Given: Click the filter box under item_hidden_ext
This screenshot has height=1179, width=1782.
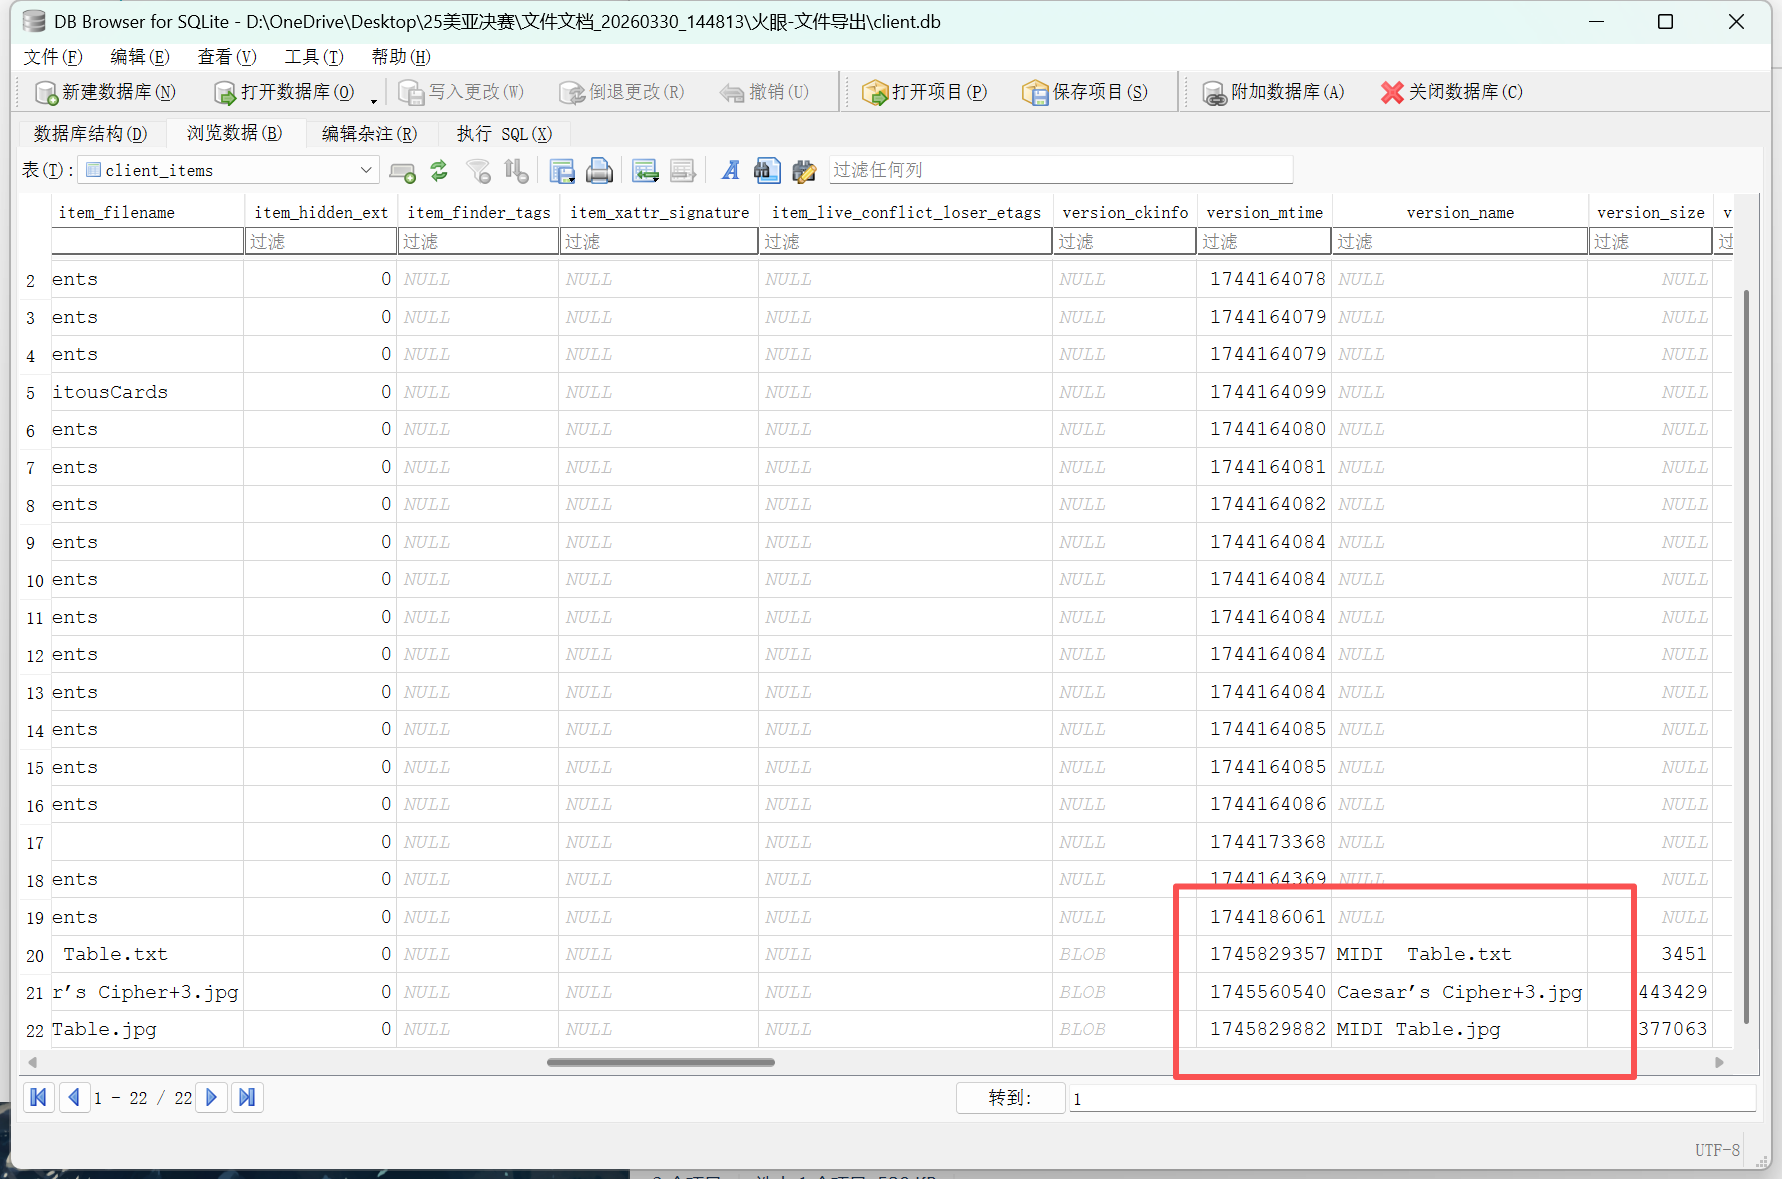Looking at the screenshot, I should (321, 241).
